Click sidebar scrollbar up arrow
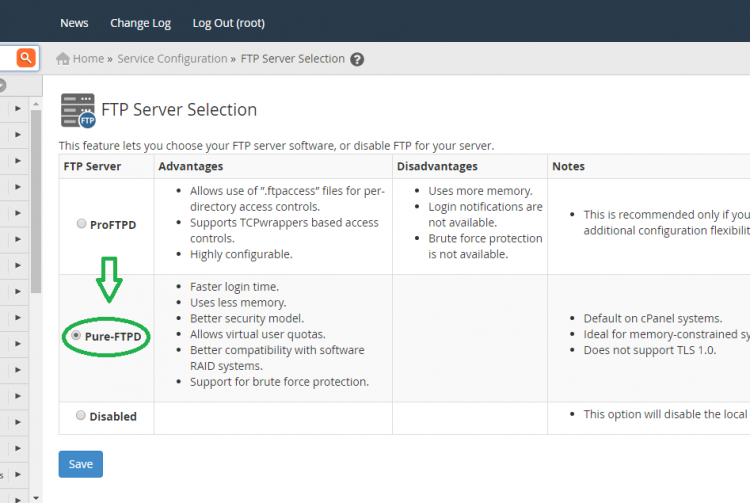 pyautogui.click(x=36, y=104)
